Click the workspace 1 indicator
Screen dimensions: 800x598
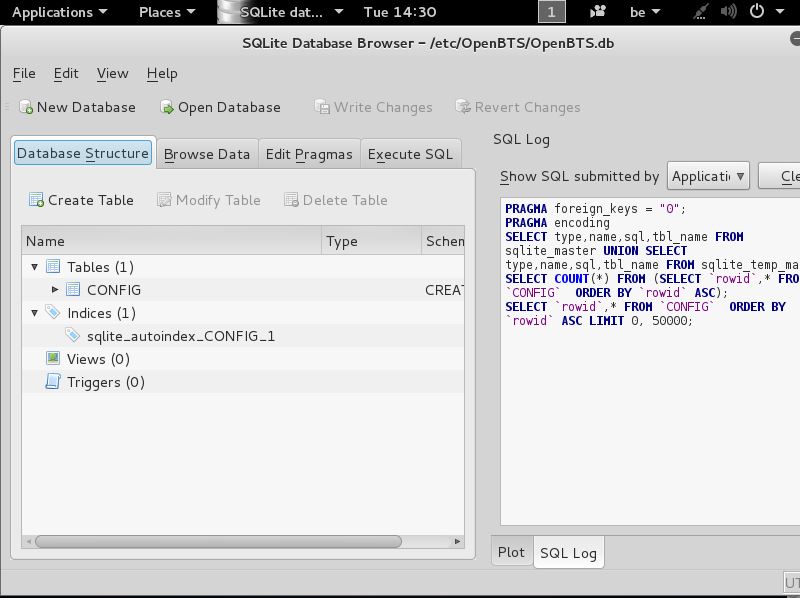(552, 12)
